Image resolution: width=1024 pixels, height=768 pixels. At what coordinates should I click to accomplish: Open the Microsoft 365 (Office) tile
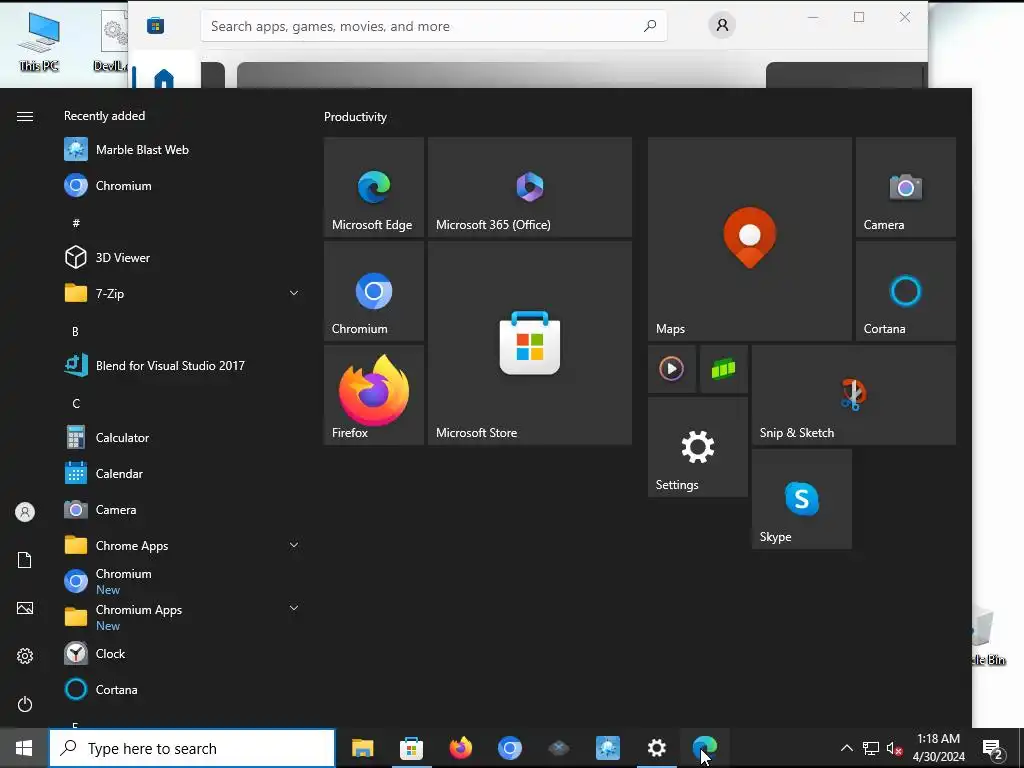point(530,187)
